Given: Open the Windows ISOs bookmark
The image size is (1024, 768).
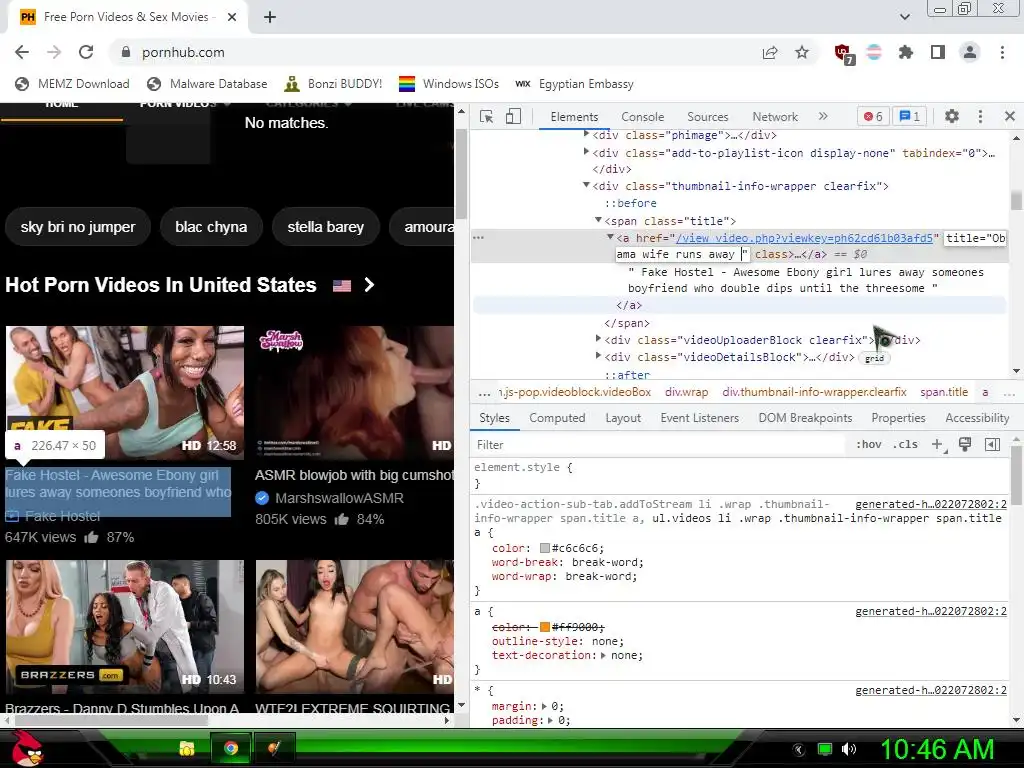Looking at the screenshot, I should pyautogui.click(x=449, y=84).
